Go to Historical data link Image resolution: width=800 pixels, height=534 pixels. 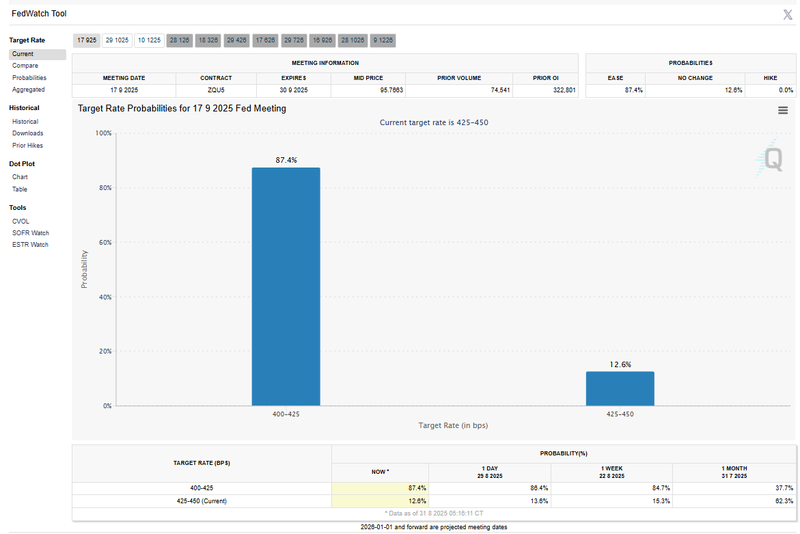(x=25, y=121)
